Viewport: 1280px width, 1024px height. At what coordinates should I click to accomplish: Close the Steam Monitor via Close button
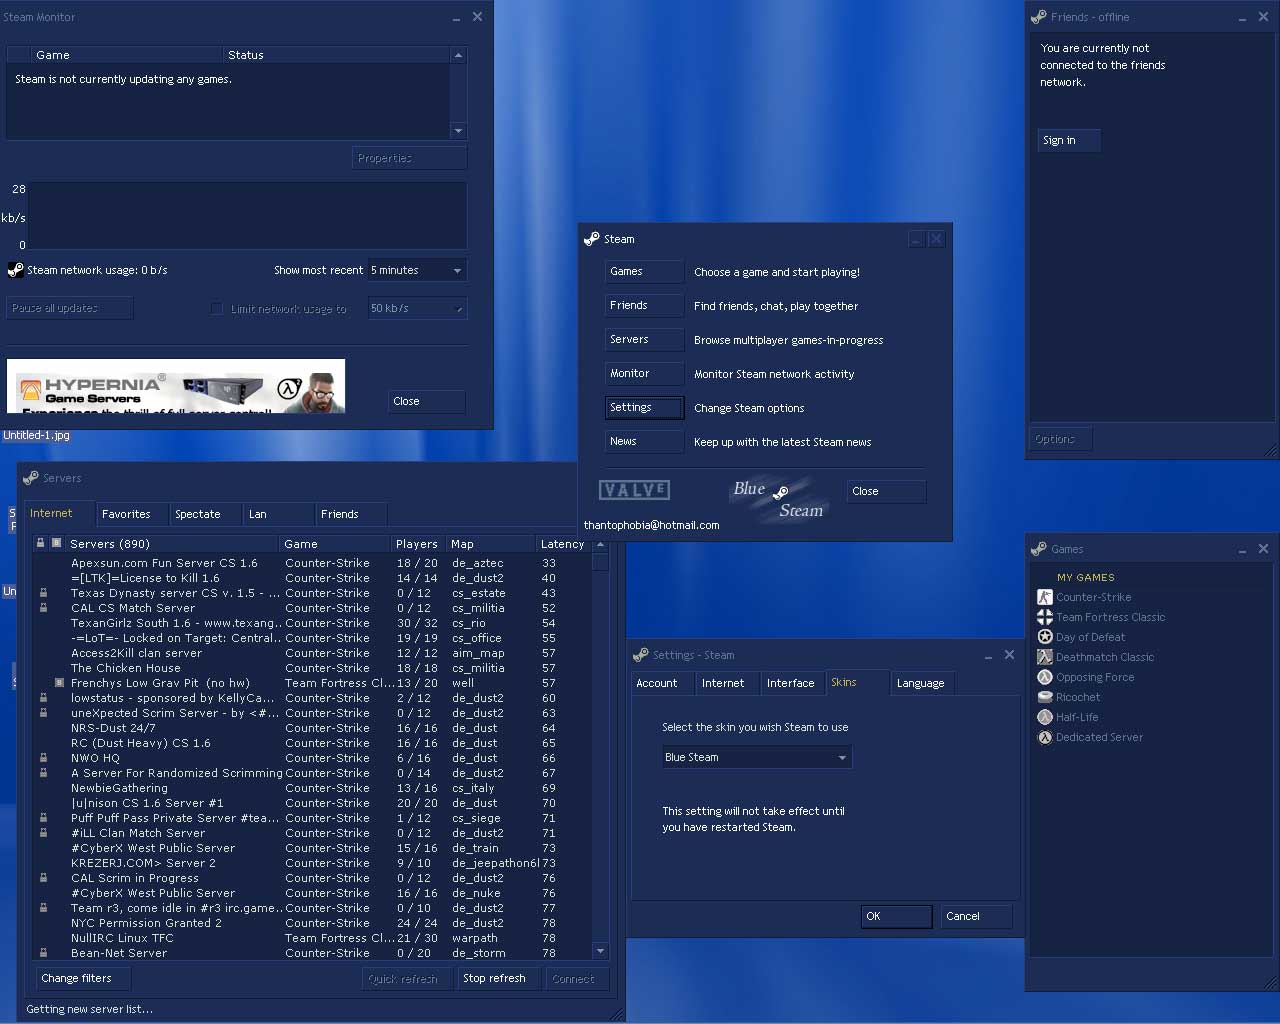(x=427, y=401)
